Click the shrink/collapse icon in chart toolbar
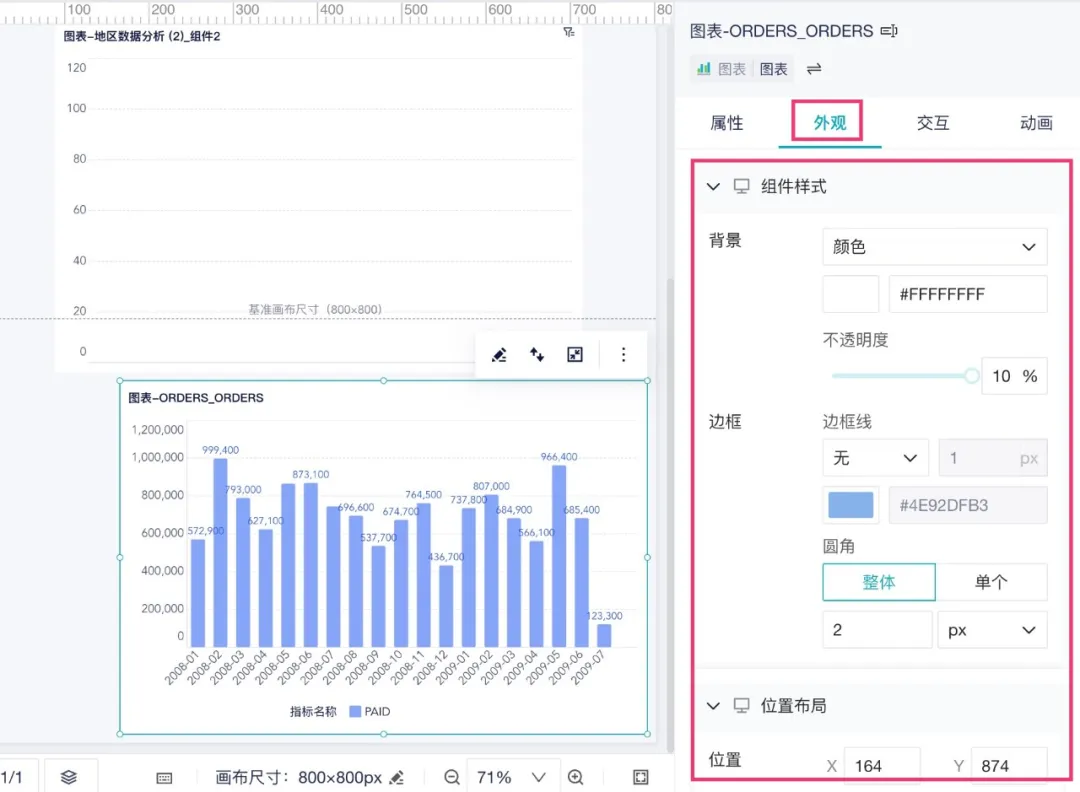Viewport: 1080px width, 792px height. click(575, 355)
